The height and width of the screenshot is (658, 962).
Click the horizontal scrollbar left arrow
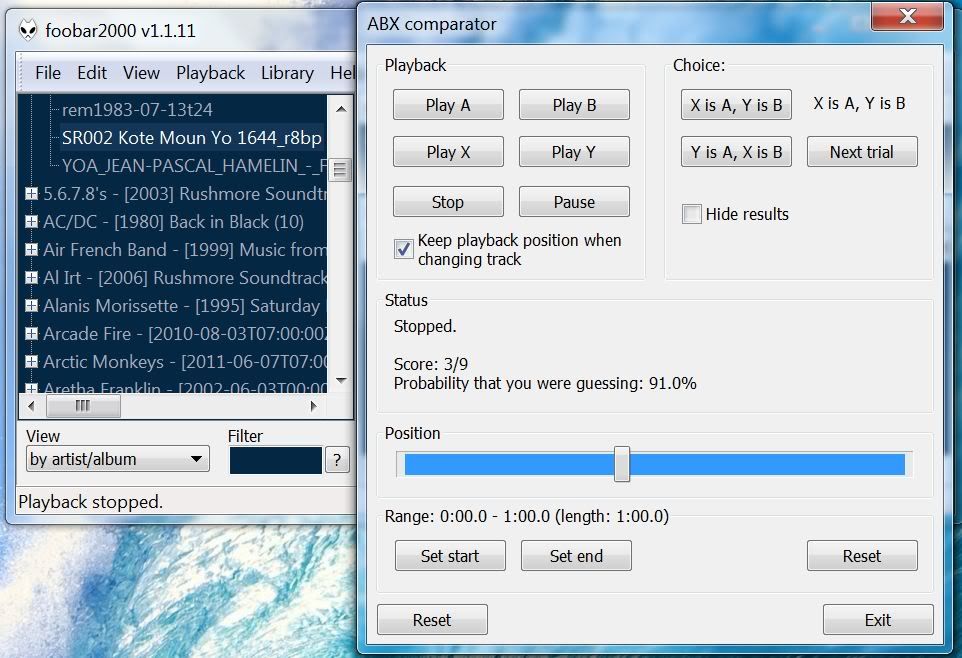[x=32, y=406]
